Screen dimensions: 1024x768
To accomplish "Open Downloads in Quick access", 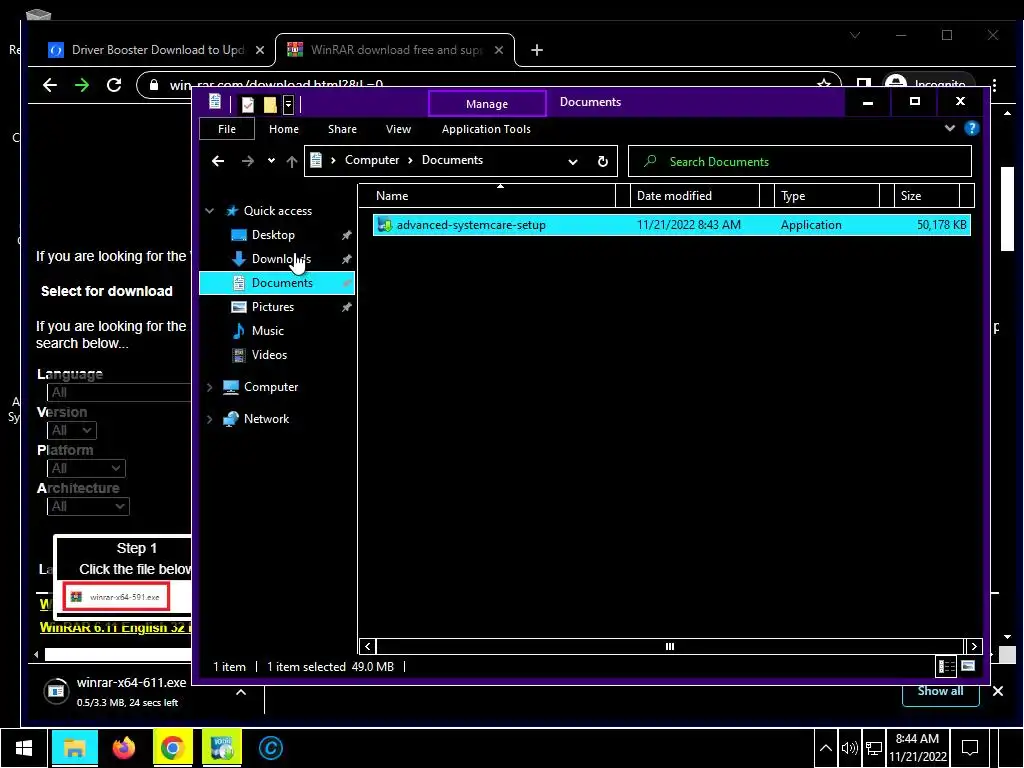I will [281, 259].
